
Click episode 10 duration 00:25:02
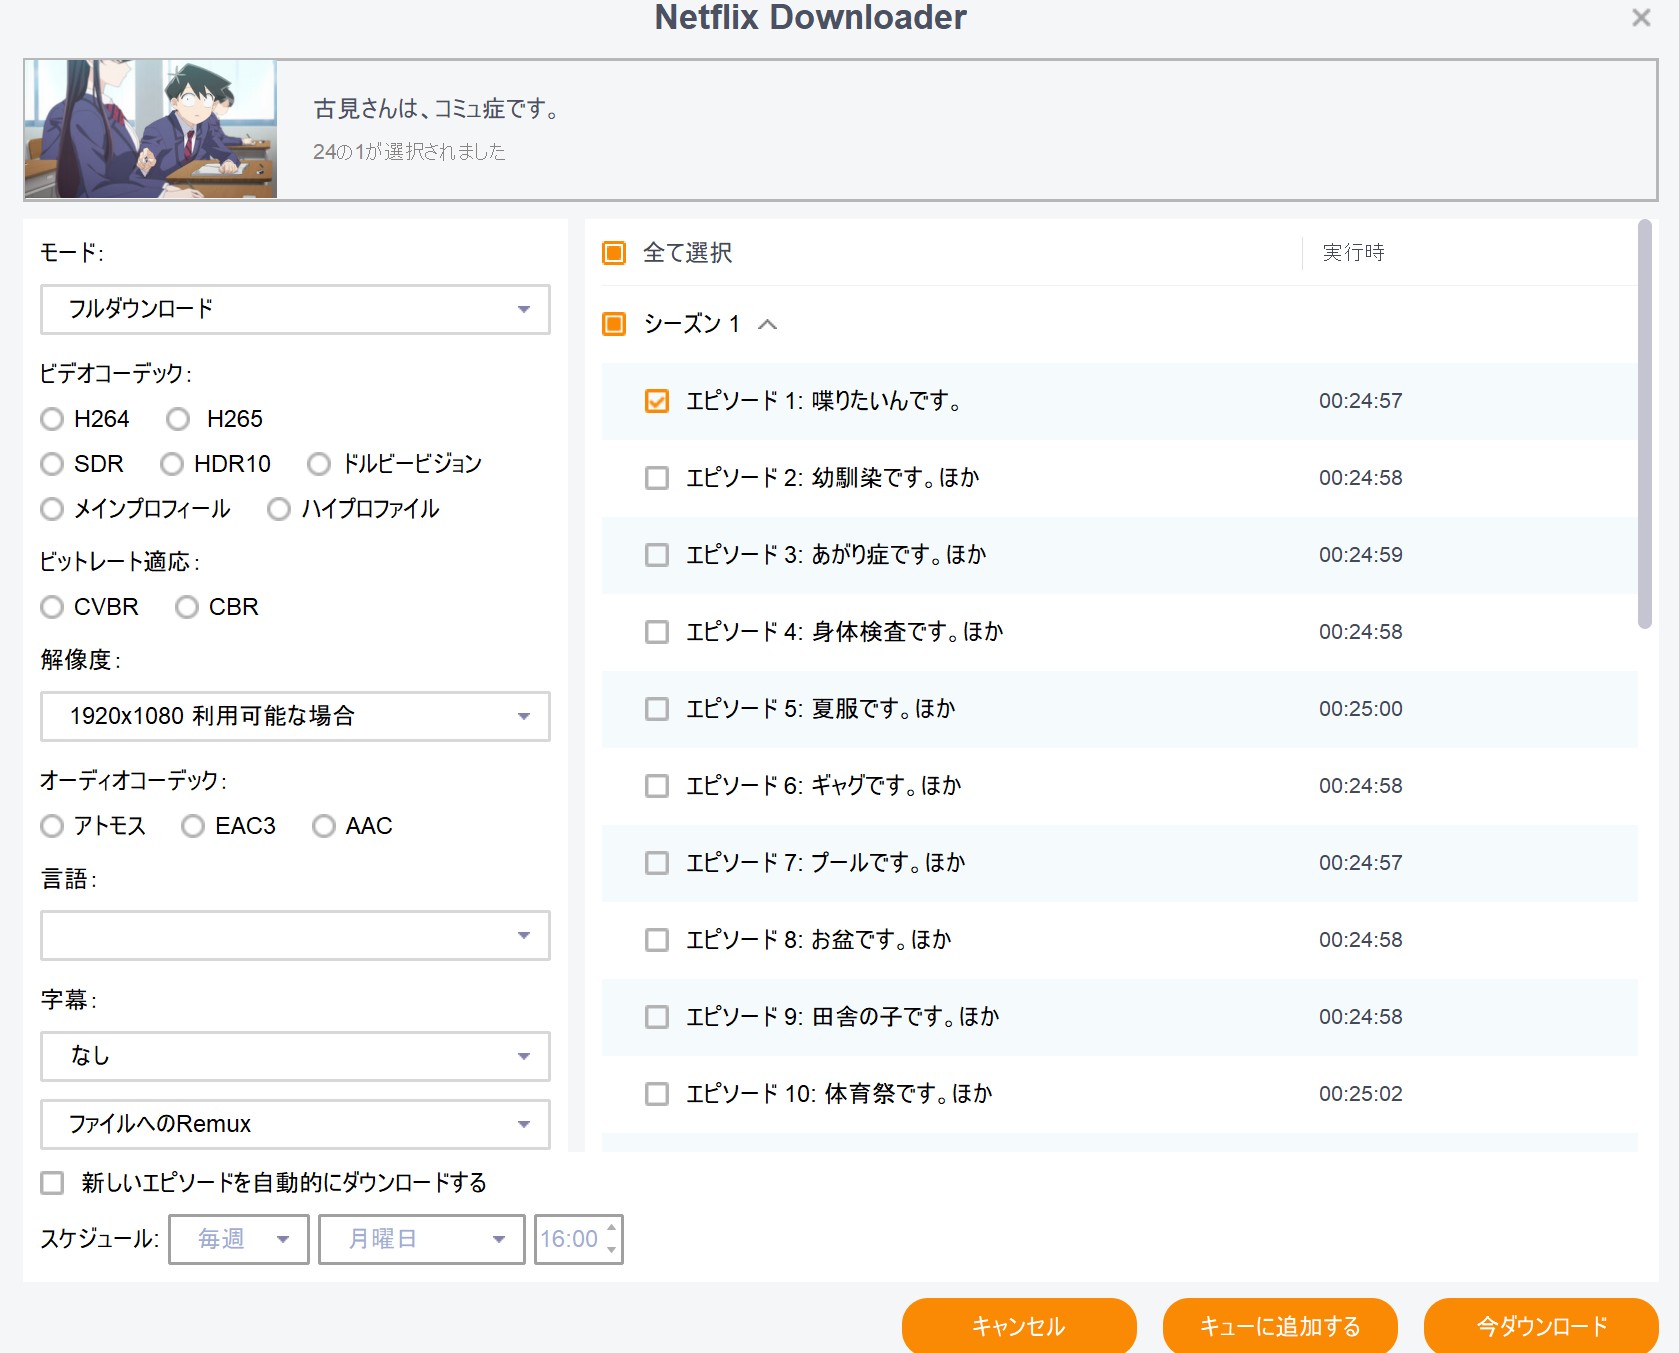tap(1360, 1094)
